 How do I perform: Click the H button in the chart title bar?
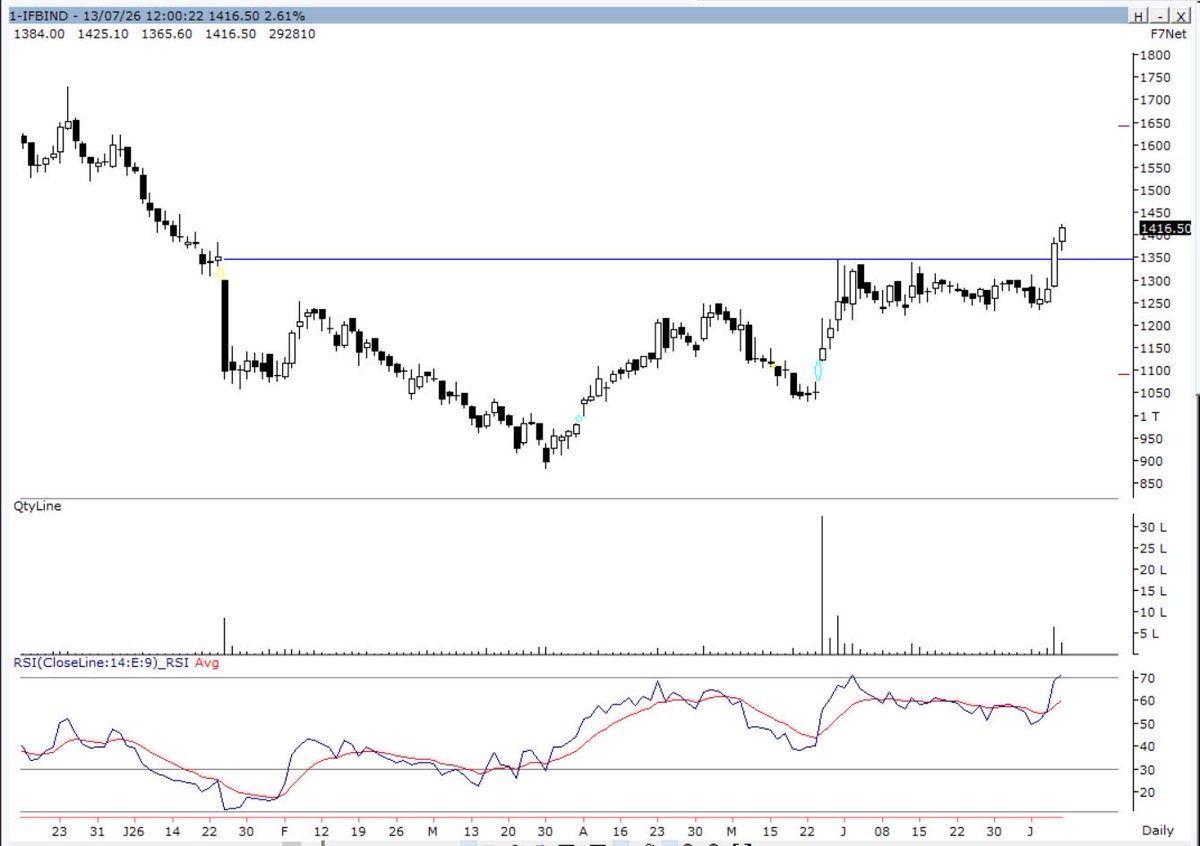(x=1138, y=17)
